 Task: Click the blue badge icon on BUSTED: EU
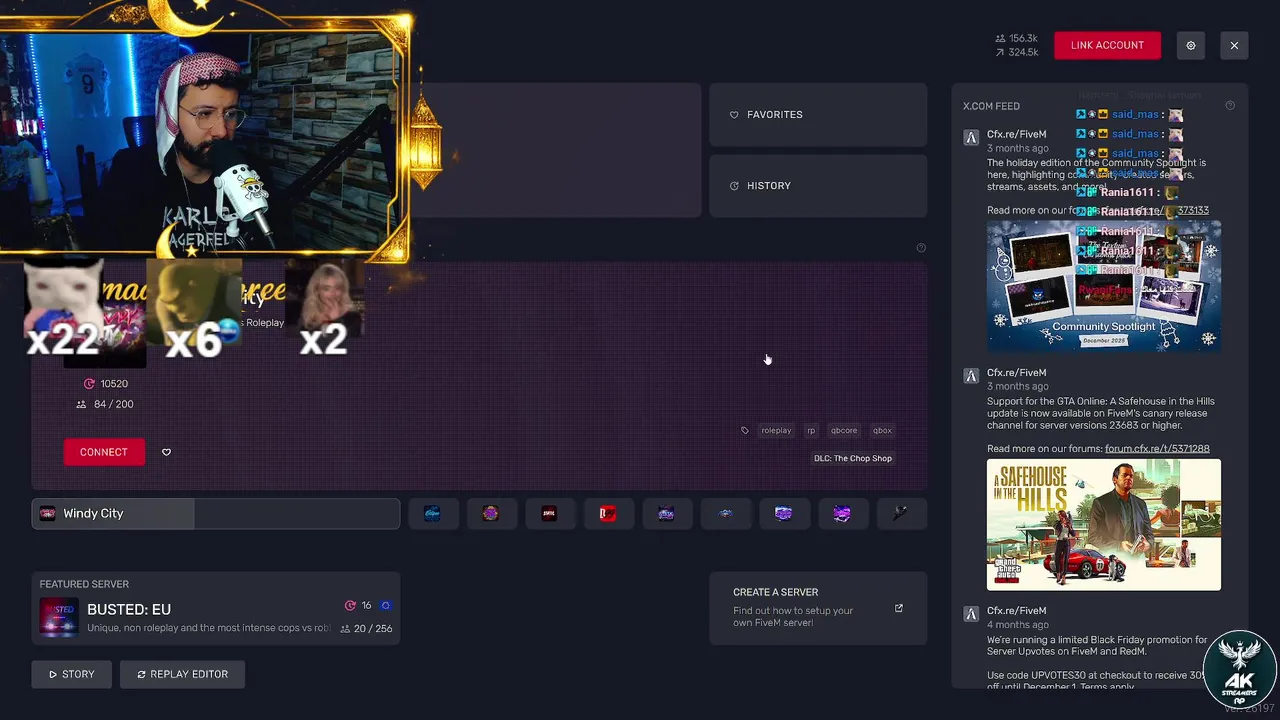[385, 605]
